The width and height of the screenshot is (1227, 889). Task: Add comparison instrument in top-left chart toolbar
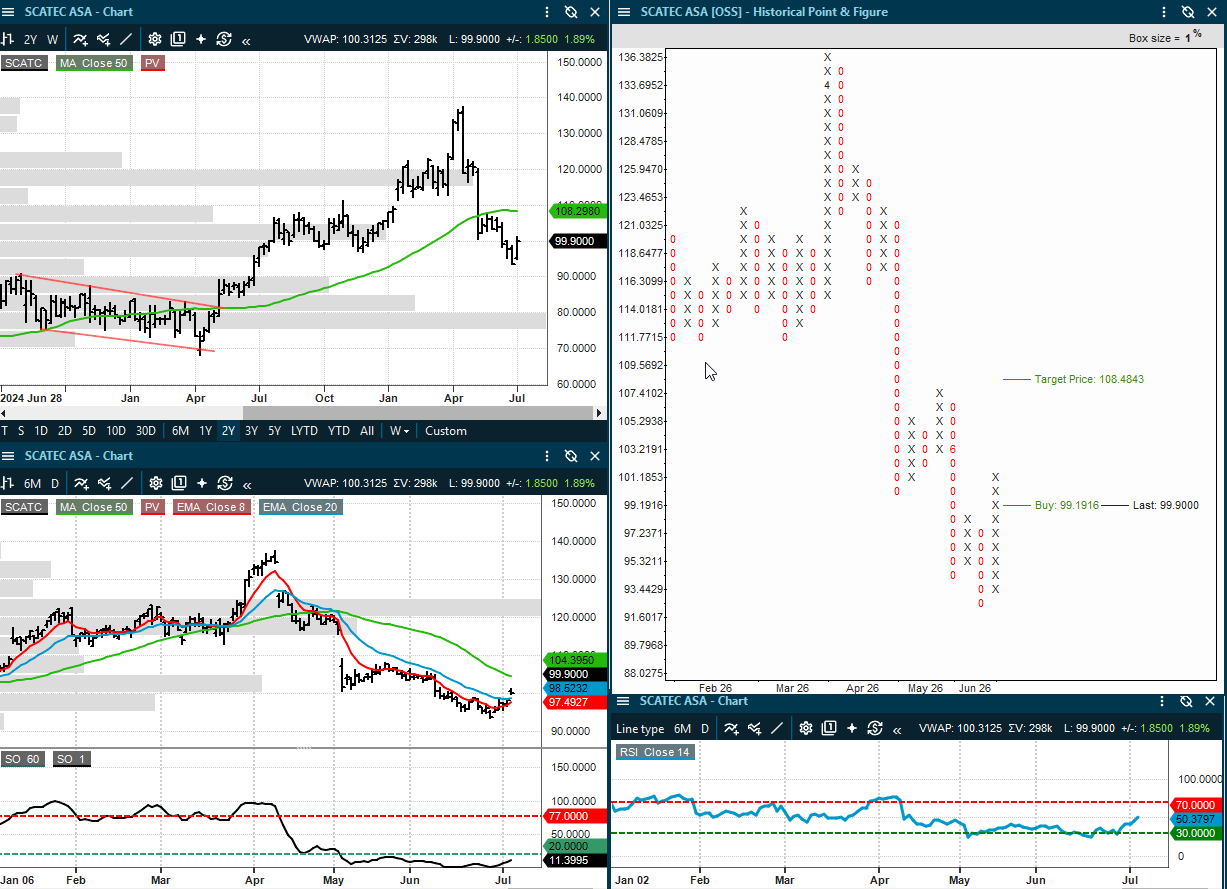pyautogui.click(x=104, y=39)
